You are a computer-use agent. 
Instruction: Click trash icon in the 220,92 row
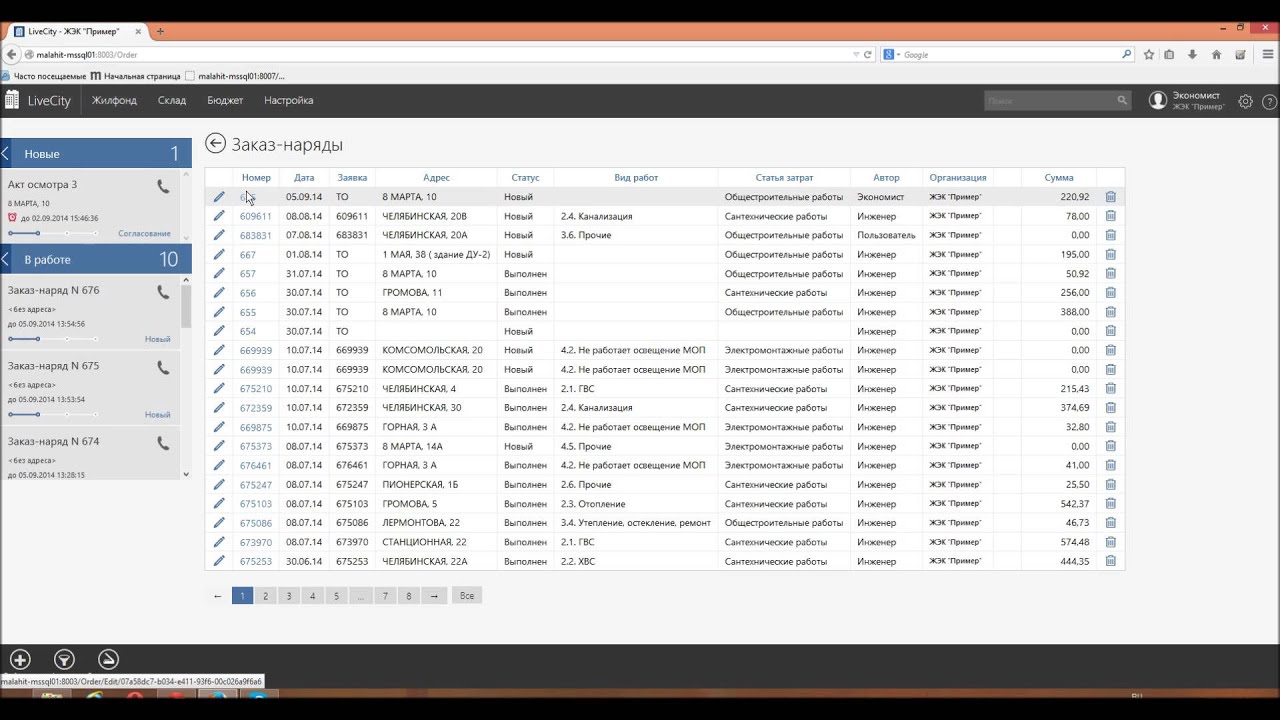[1111, 197]
